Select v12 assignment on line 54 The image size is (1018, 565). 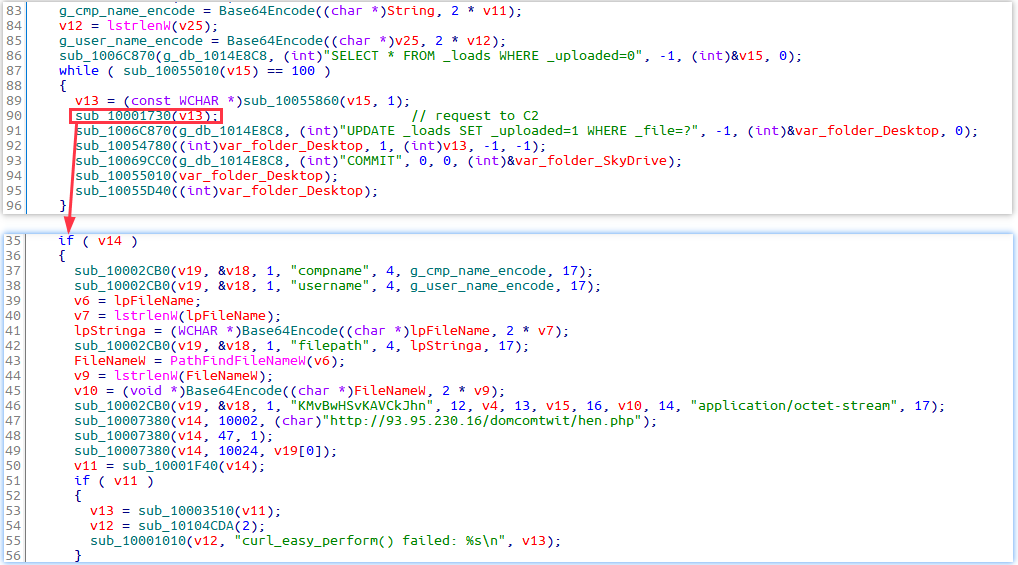(102, 525)
